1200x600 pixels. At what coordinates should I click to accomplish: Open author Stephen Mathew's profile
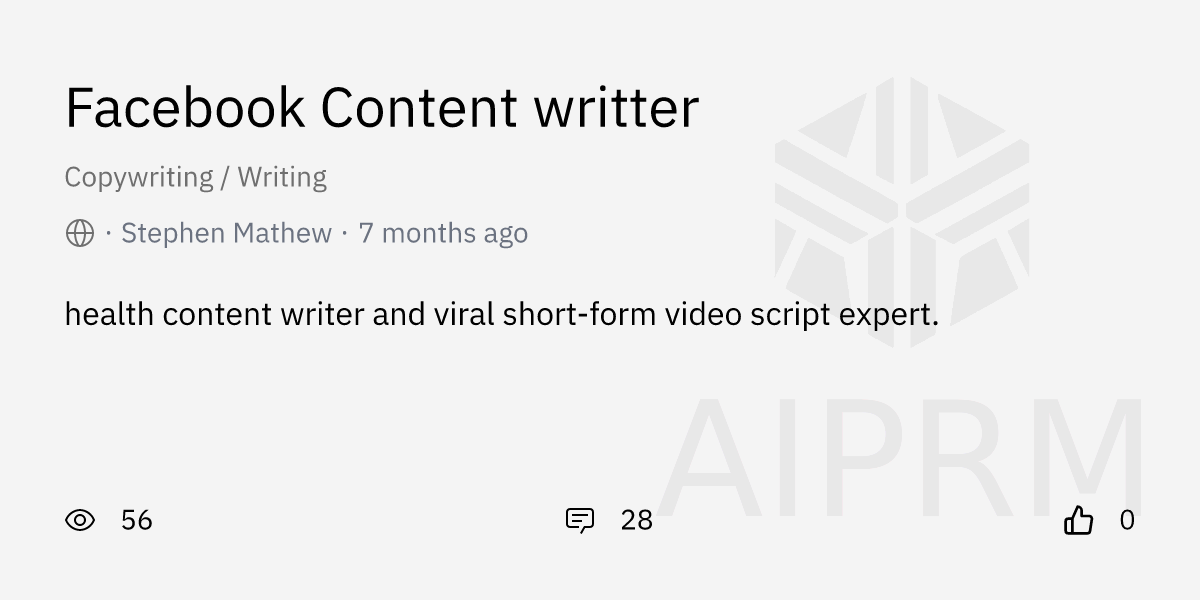click(x=226, y=233)
